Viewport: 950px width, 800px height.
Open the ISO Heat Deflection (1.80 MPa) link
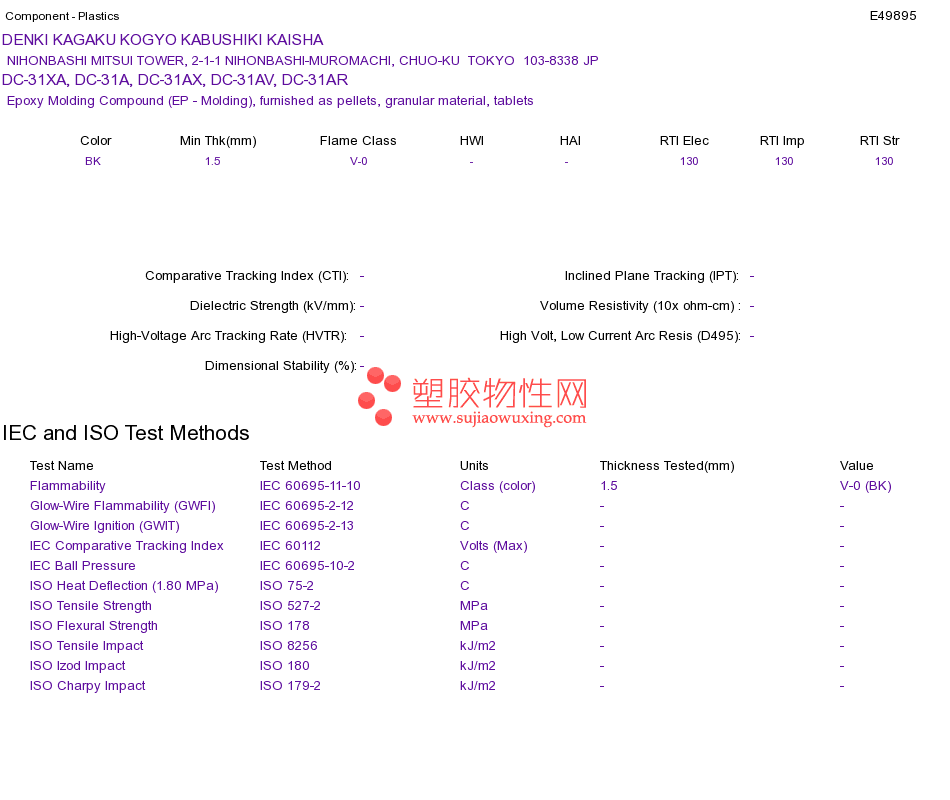(124, 585)
